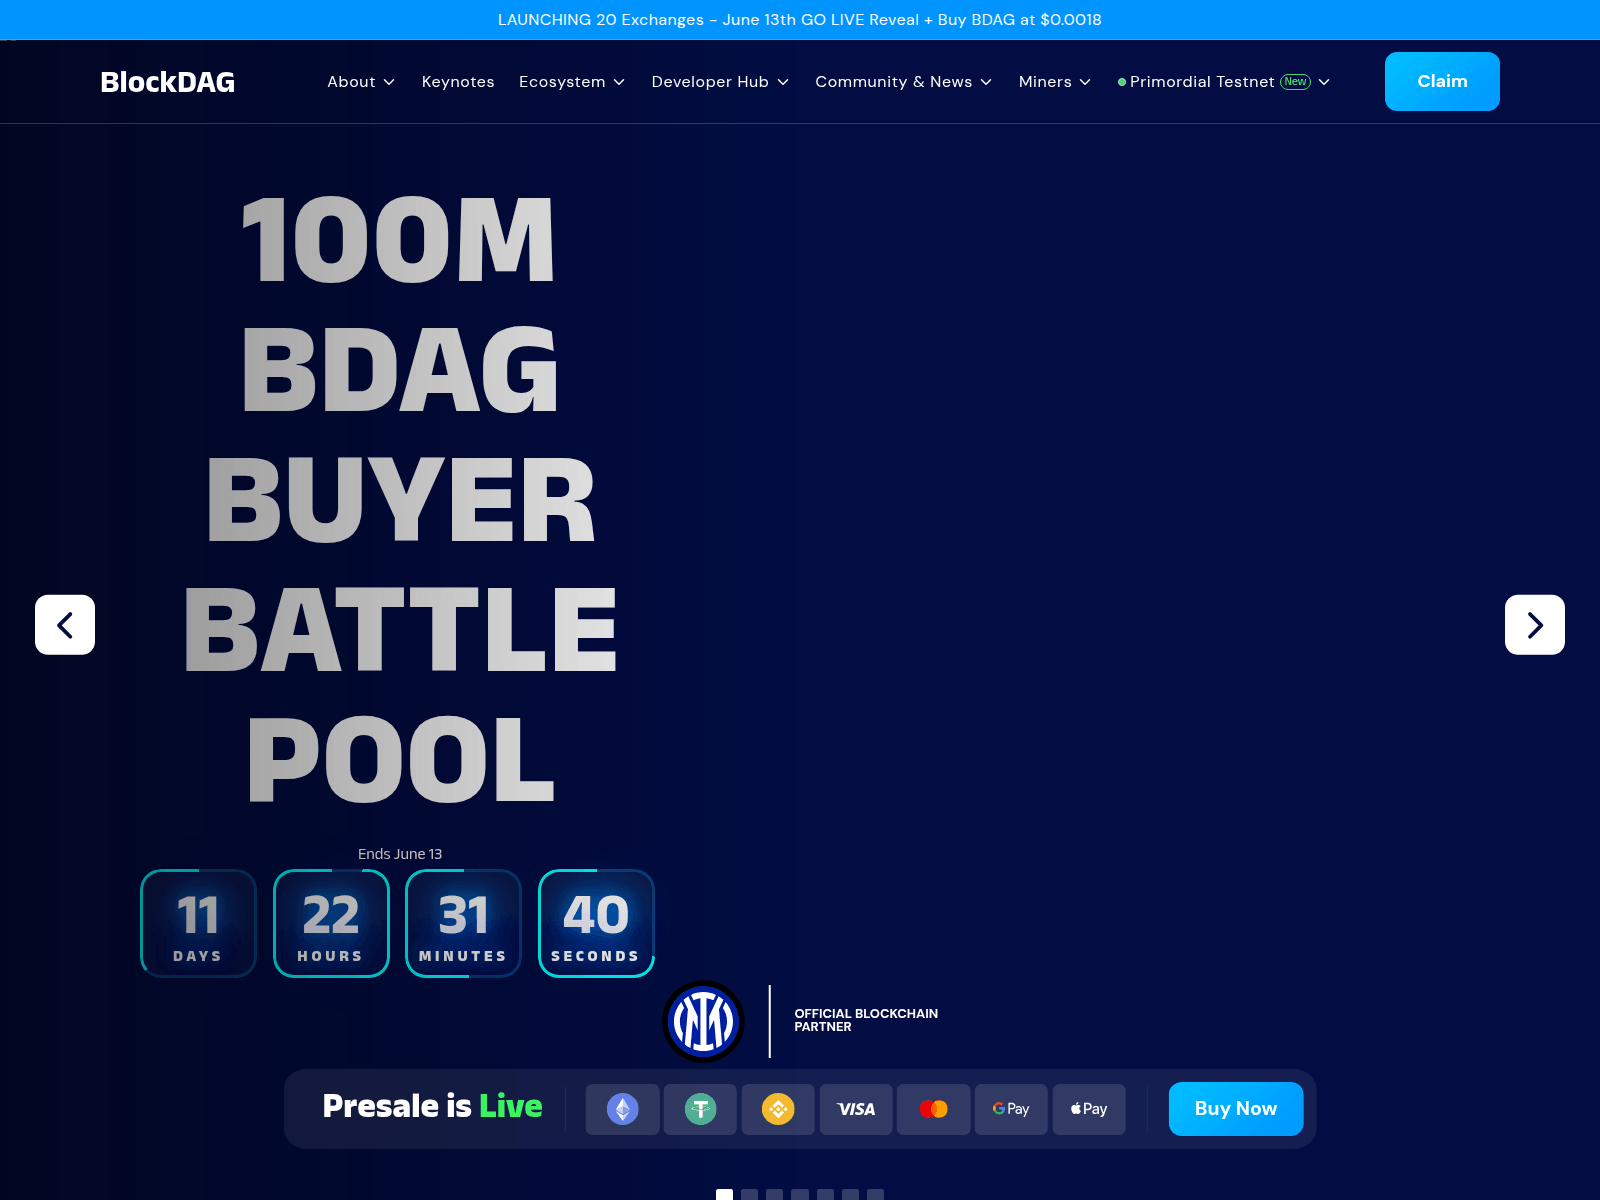Click the BlockDAG logo

(x=167, y=81)
